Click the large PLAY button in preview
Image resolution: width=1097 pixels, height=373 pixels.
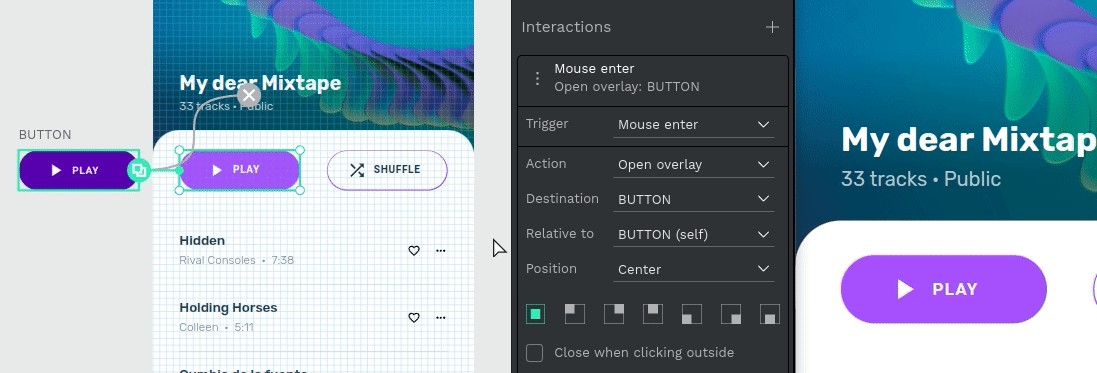(943, 289)
